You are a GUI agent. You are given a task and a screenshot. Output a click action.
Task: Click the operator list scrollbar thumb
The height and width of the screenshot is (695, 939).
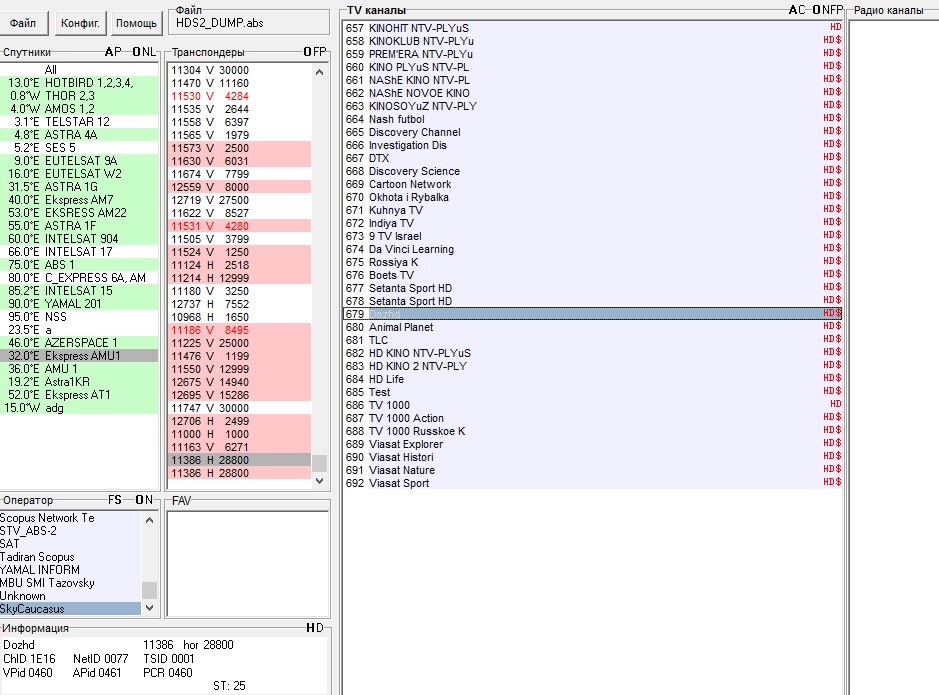click(x=149, y=590)
